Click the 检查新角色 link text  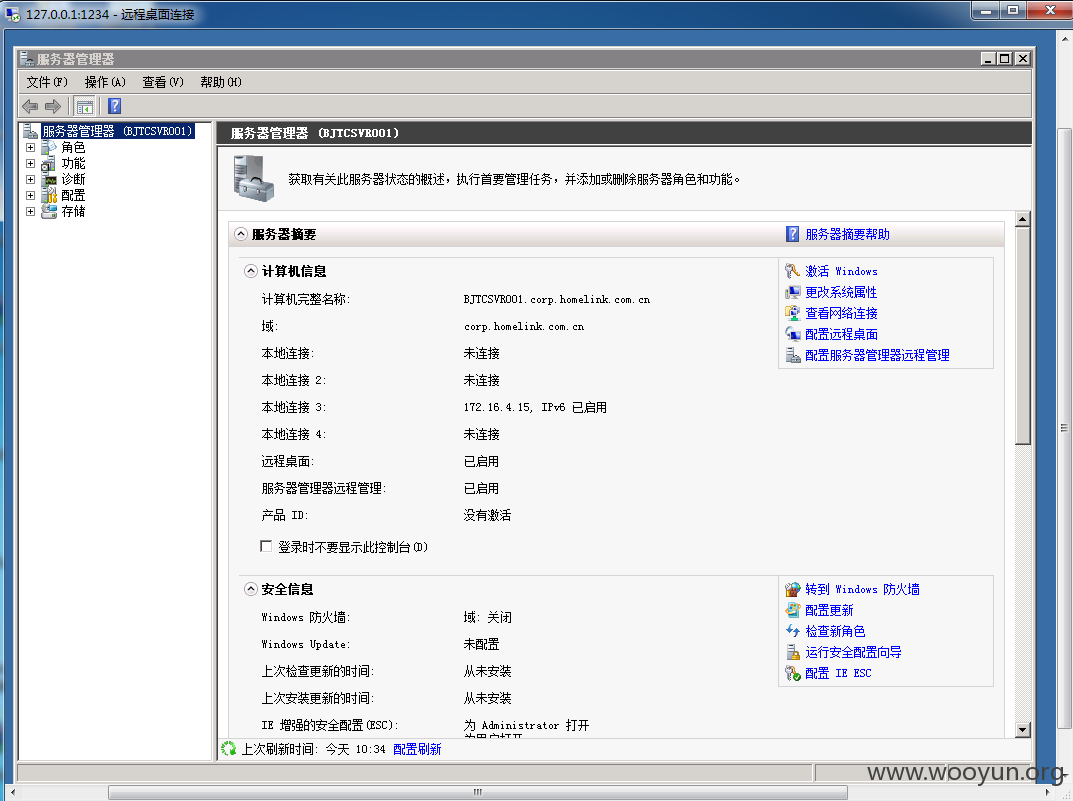tap(835, 631)
